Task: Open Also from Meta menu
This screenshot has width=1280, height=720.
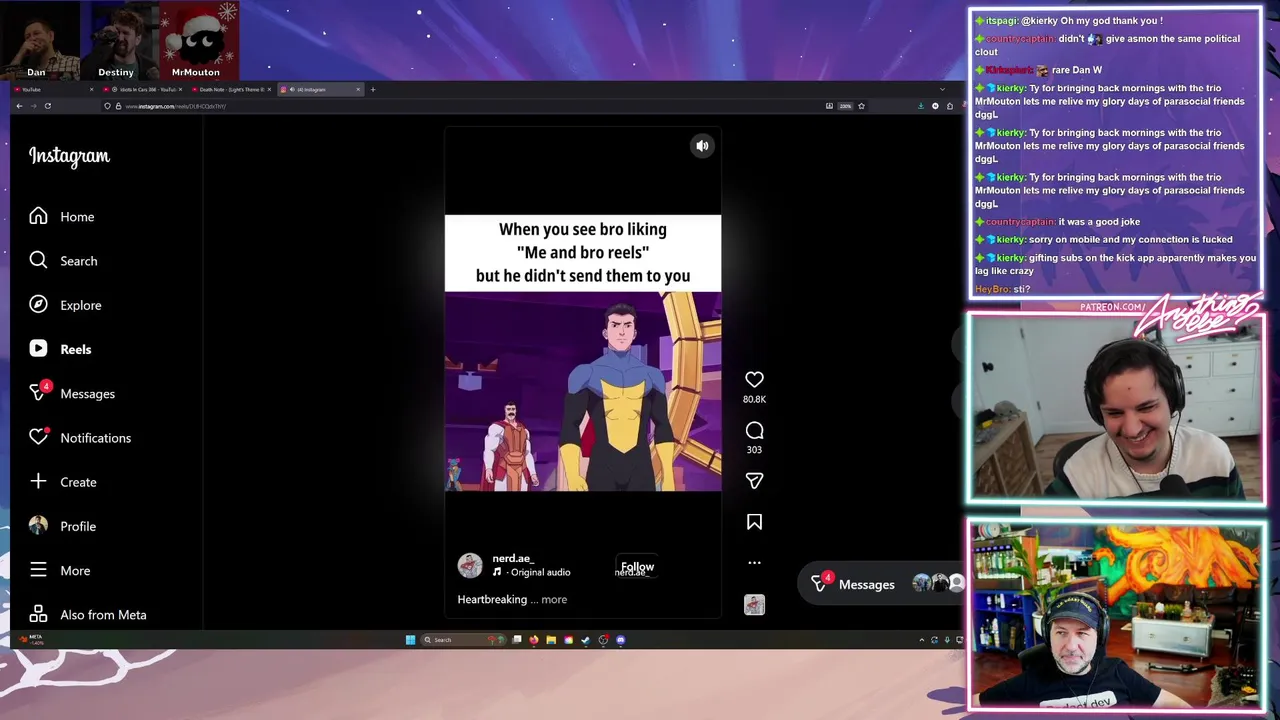Action: (x=88, y=614)
